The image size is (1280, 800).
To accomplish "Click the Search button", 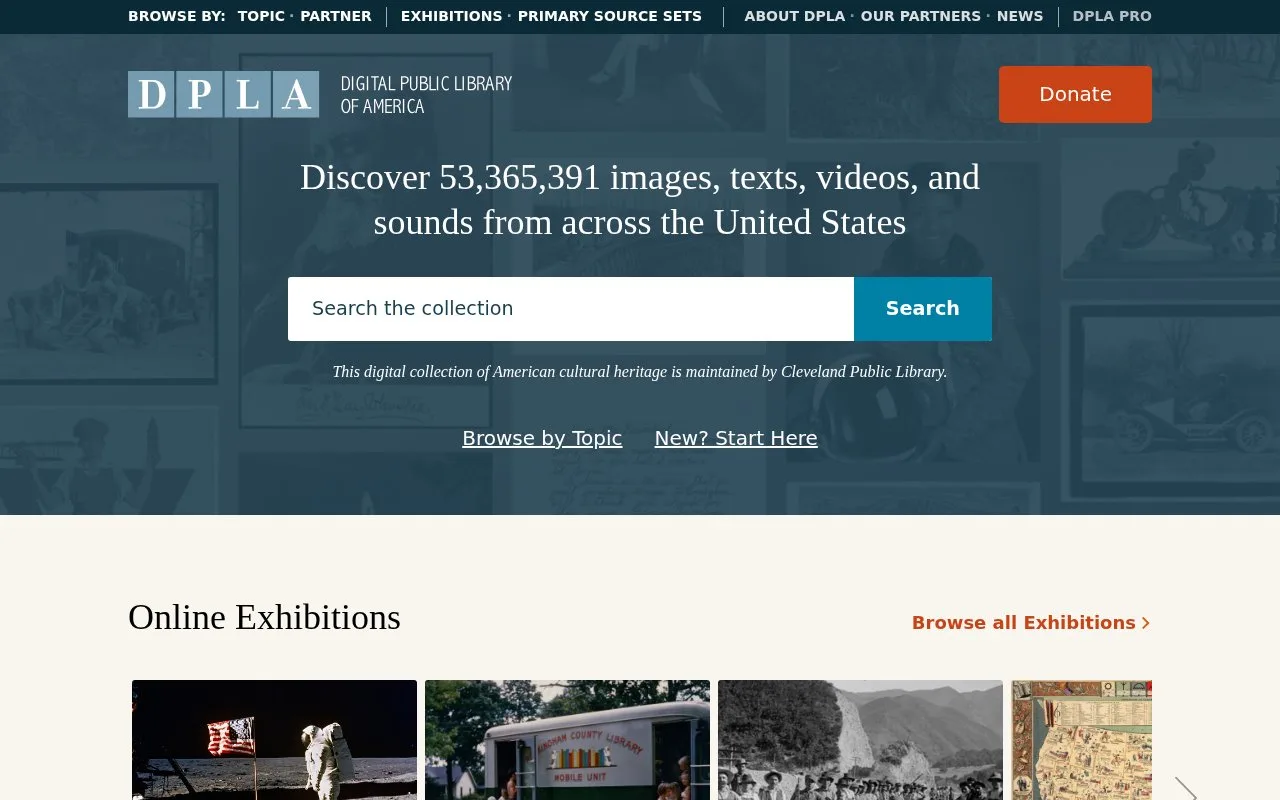I will coord(923,309).
